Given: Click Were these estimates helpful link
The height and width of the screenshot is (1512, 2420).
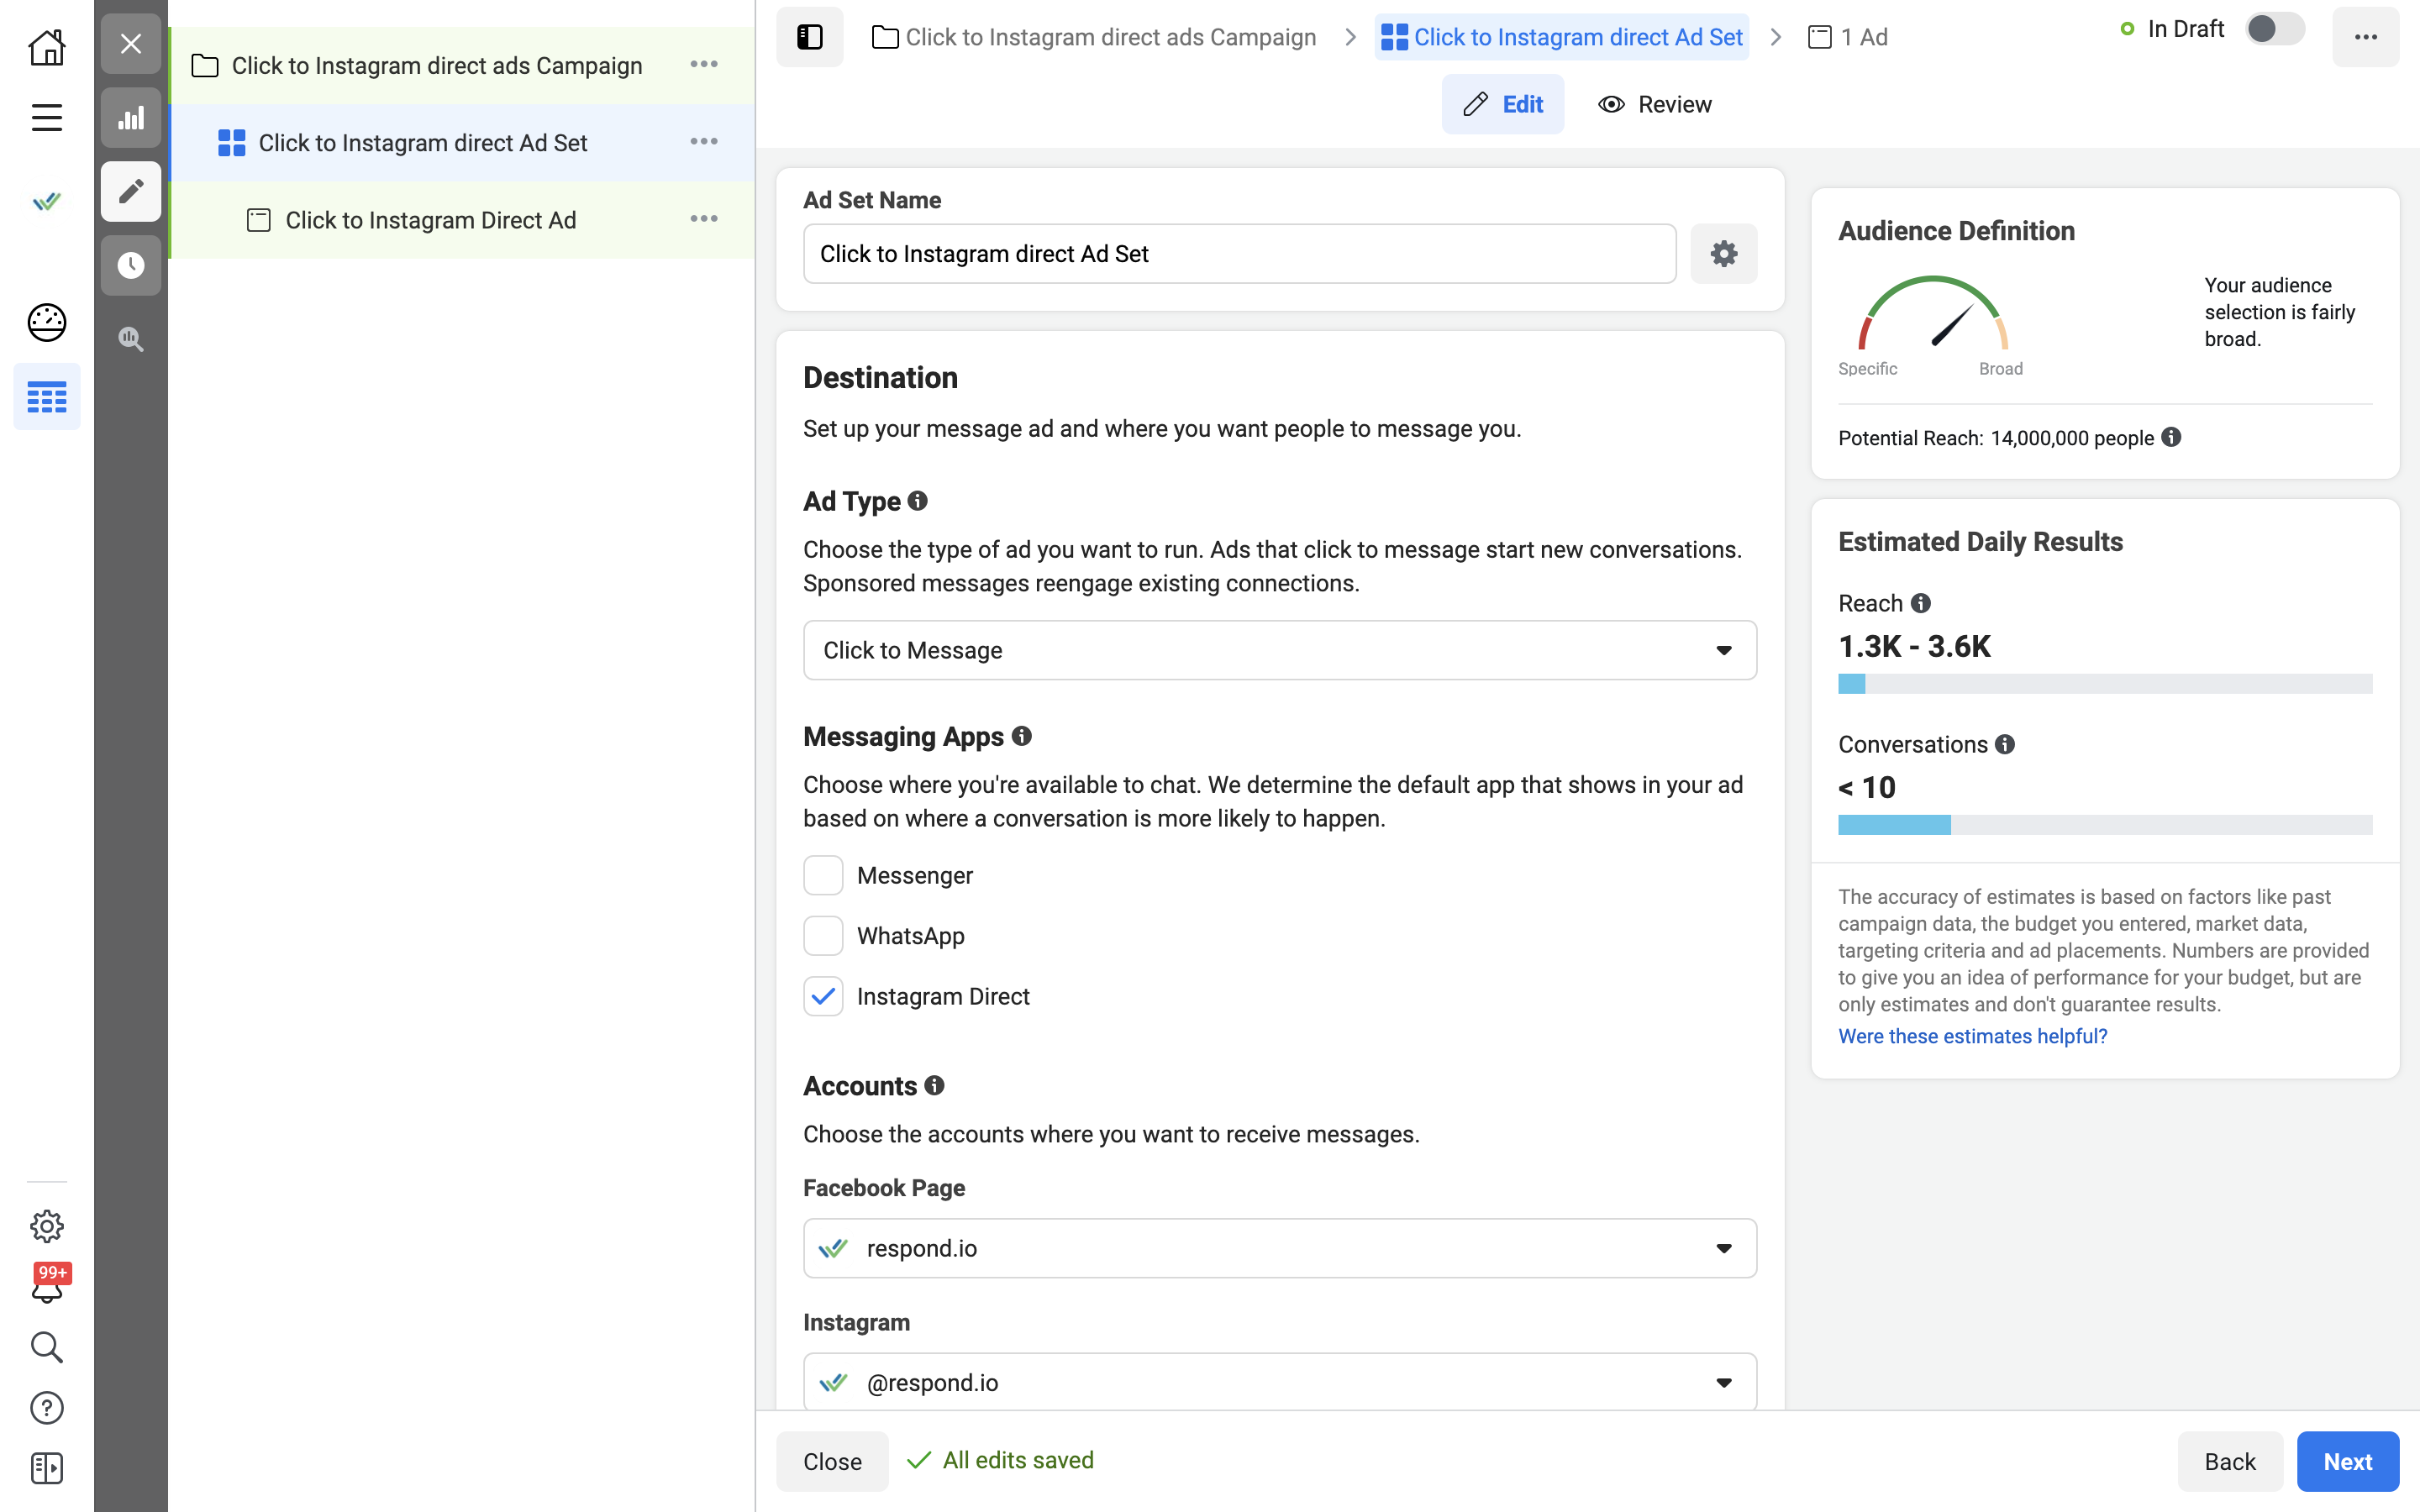Looking at the screenshot, I should pos(1972,1035).
